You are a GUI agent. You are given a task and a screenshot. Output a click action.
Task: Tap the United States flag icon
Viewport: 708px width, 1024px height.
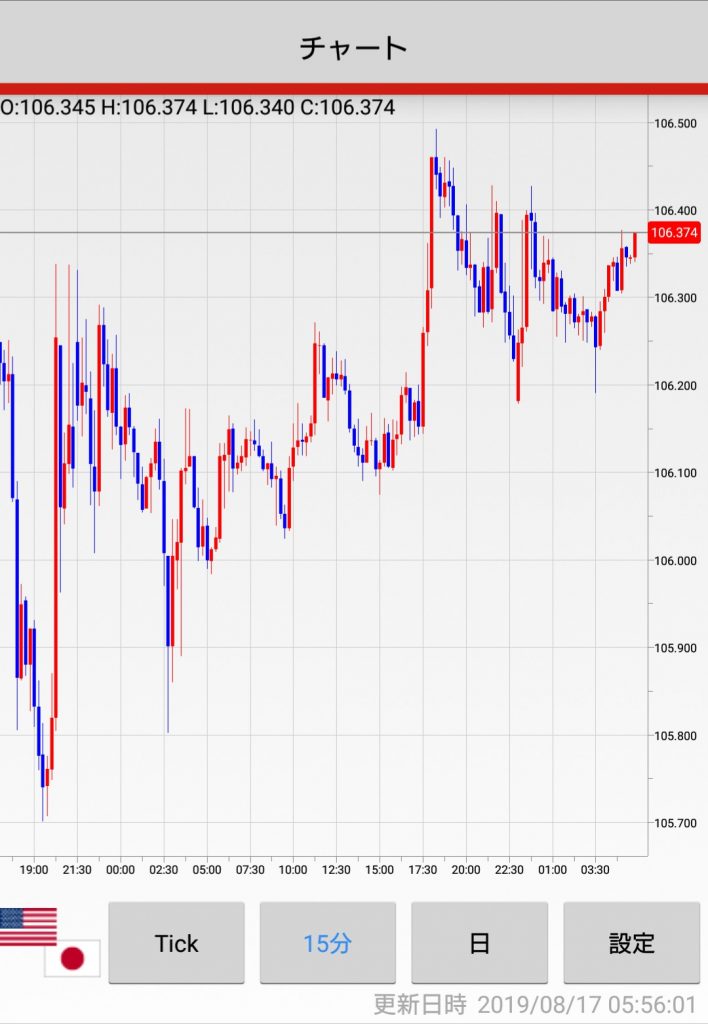28,926
